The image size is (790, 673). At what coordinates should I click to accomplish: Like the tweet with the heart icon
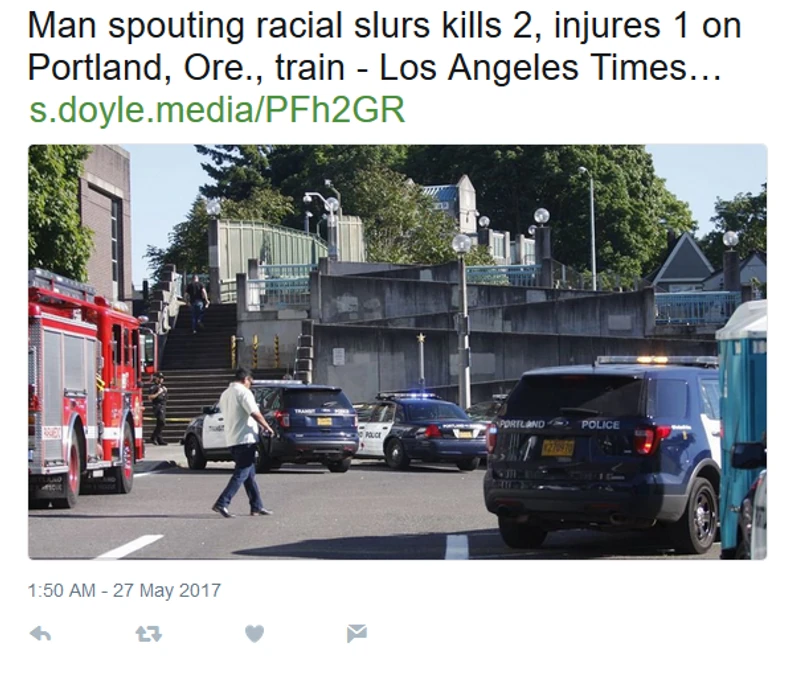(254, 633)
